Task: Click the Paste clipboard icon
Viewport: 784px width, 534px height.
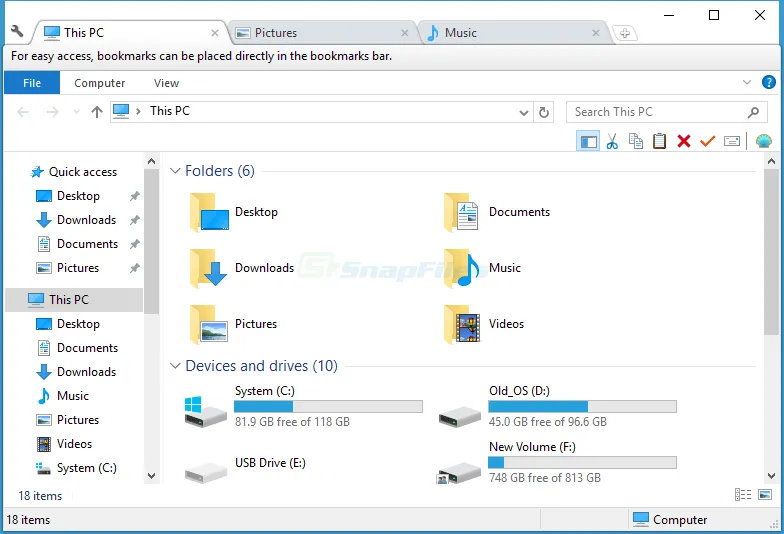Action: pos(660,141)
